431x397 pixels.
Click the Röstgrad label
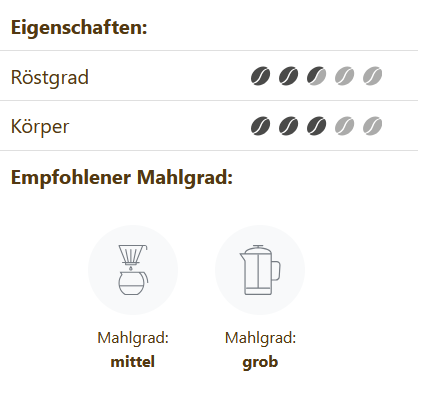(50, 77)
